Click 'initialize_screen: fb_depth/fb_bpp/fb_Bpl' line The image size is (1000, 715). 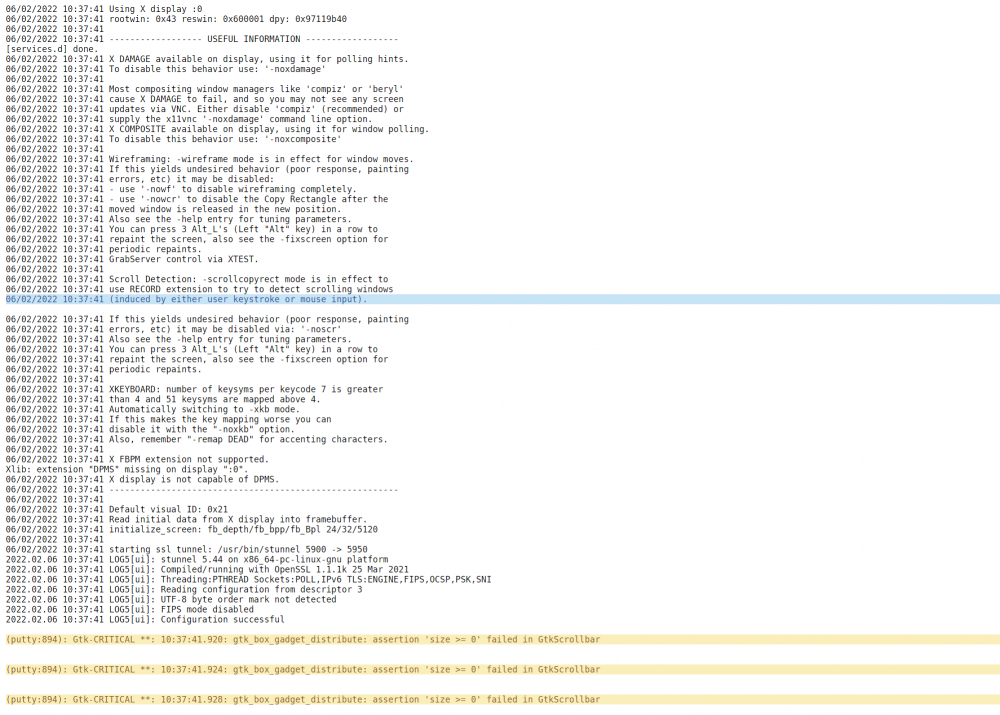click(191, 529)
